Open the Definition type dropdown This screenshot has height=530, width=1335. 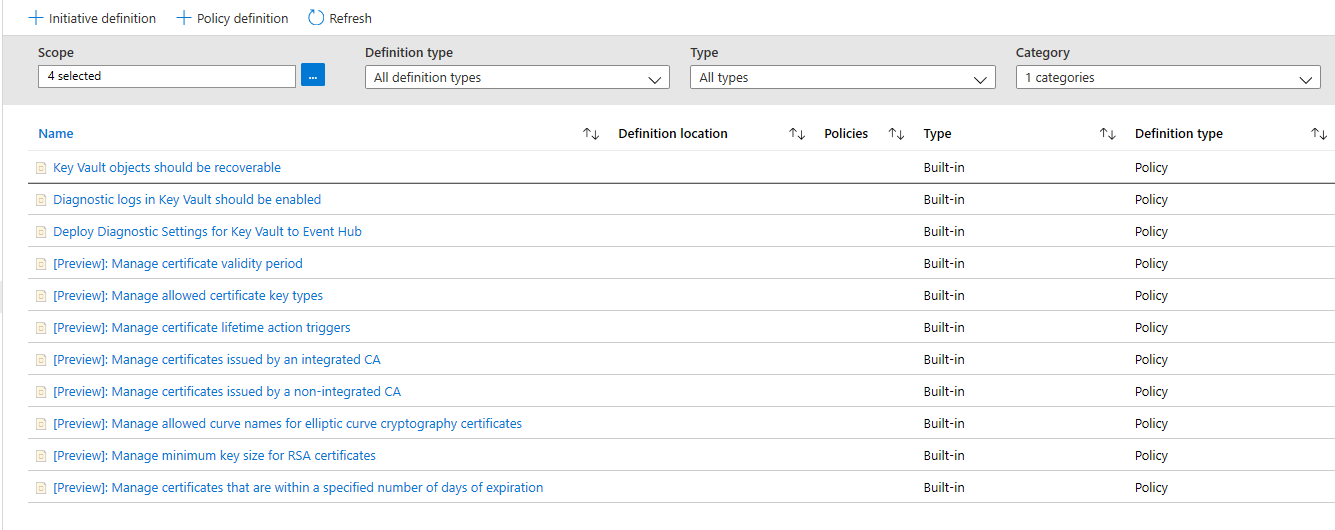click(x=517, y=78)
